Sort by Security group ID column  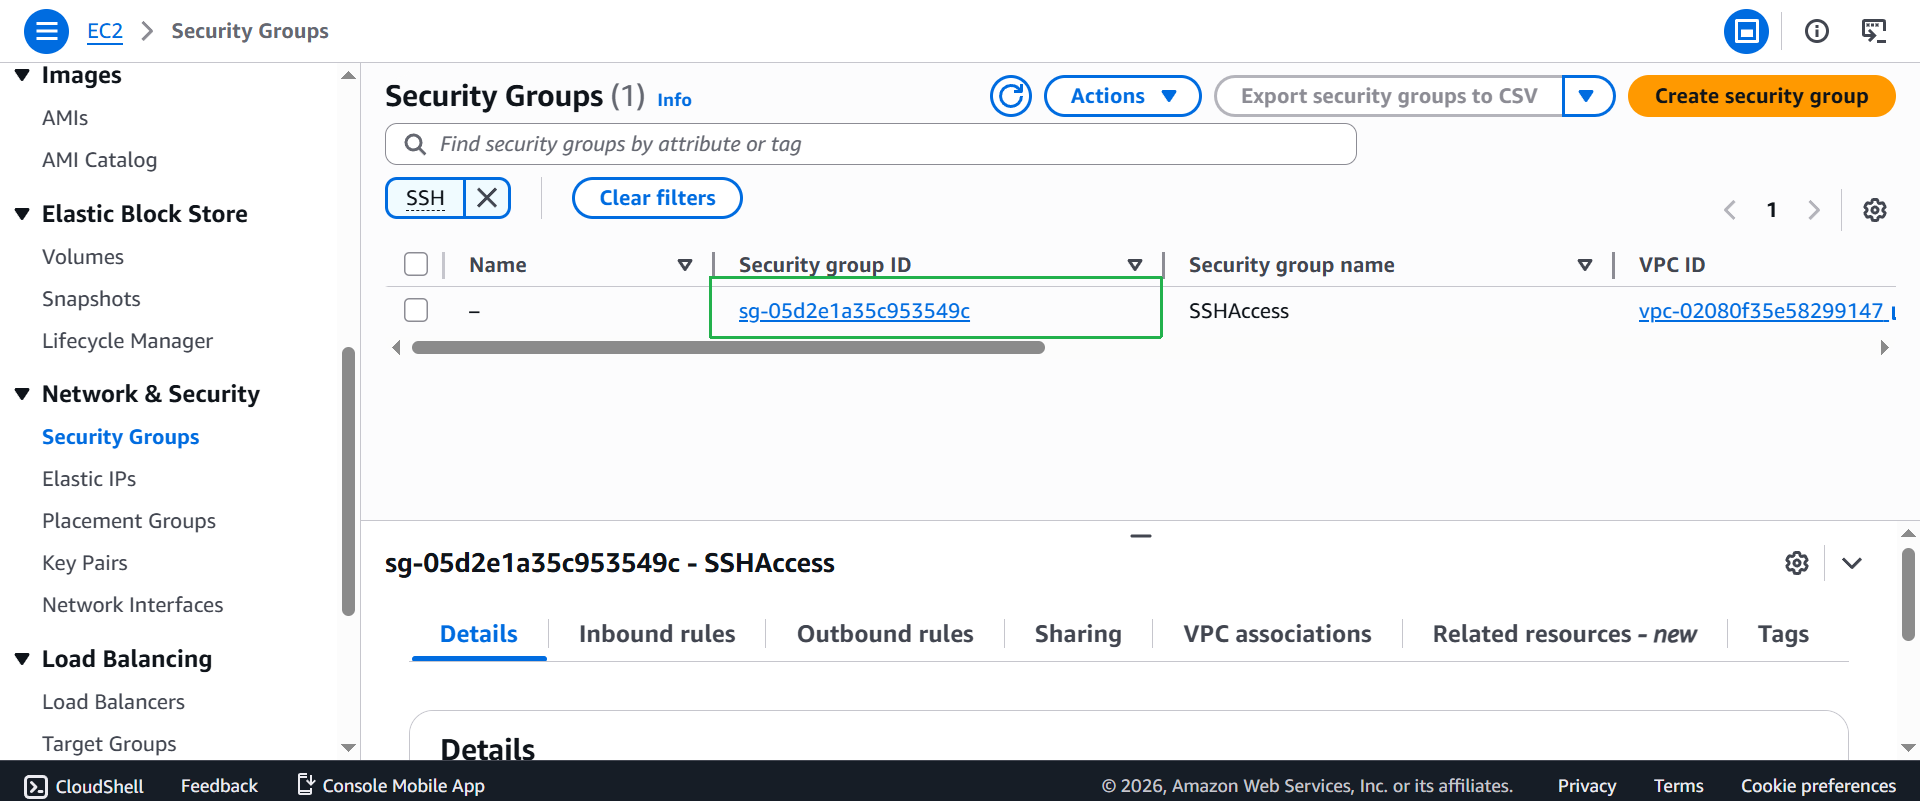tap(1135, 265)
